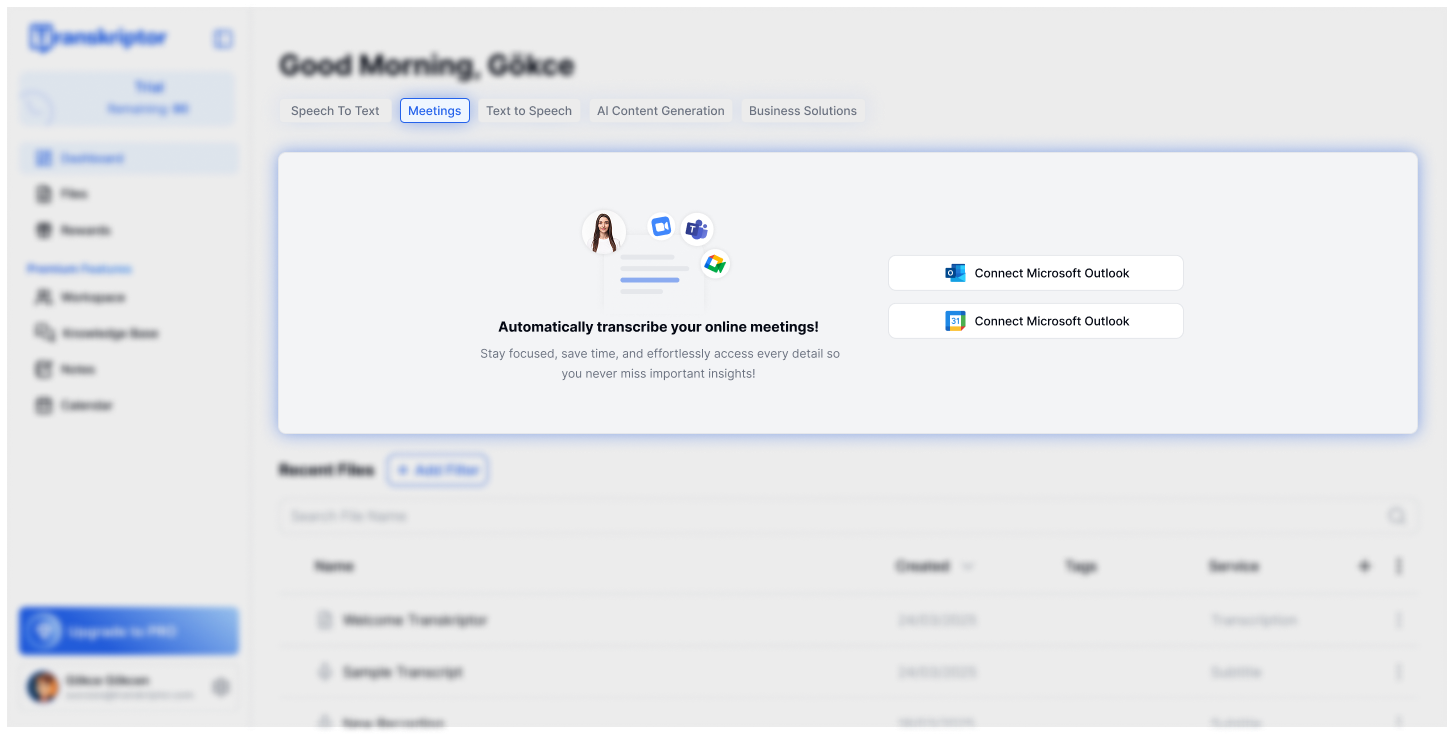
Task: Go to AI Content Generation tab
Action: pyautogui.click(x=661, y=111)
